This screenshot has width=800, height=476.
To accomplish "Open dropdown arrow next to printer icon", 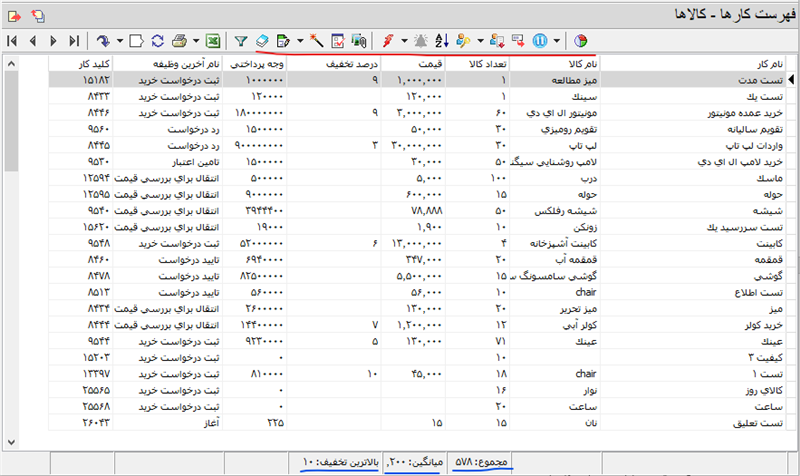I will tap(195, 41).
